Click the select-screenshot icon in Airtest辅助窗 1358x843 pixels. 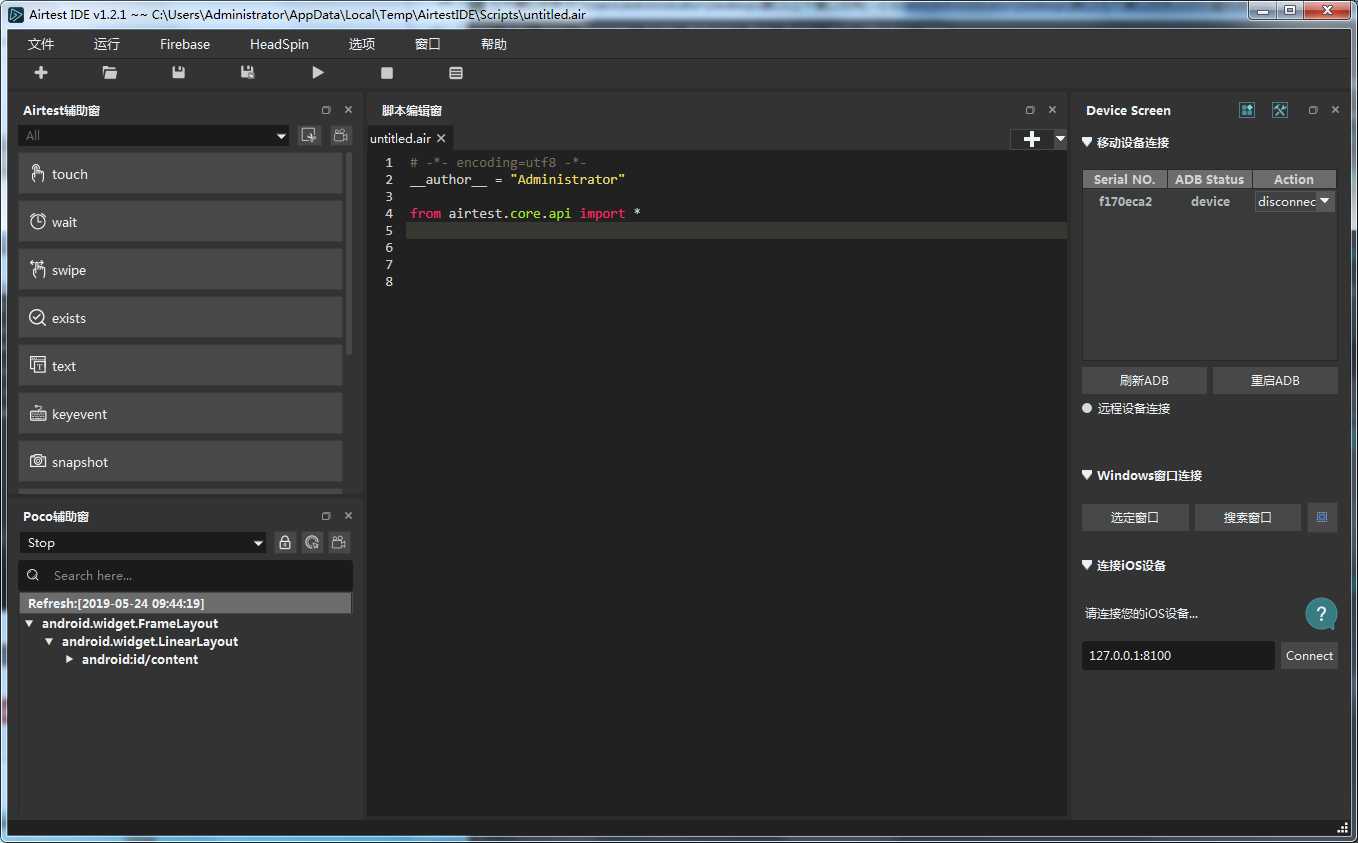point(309,136)
